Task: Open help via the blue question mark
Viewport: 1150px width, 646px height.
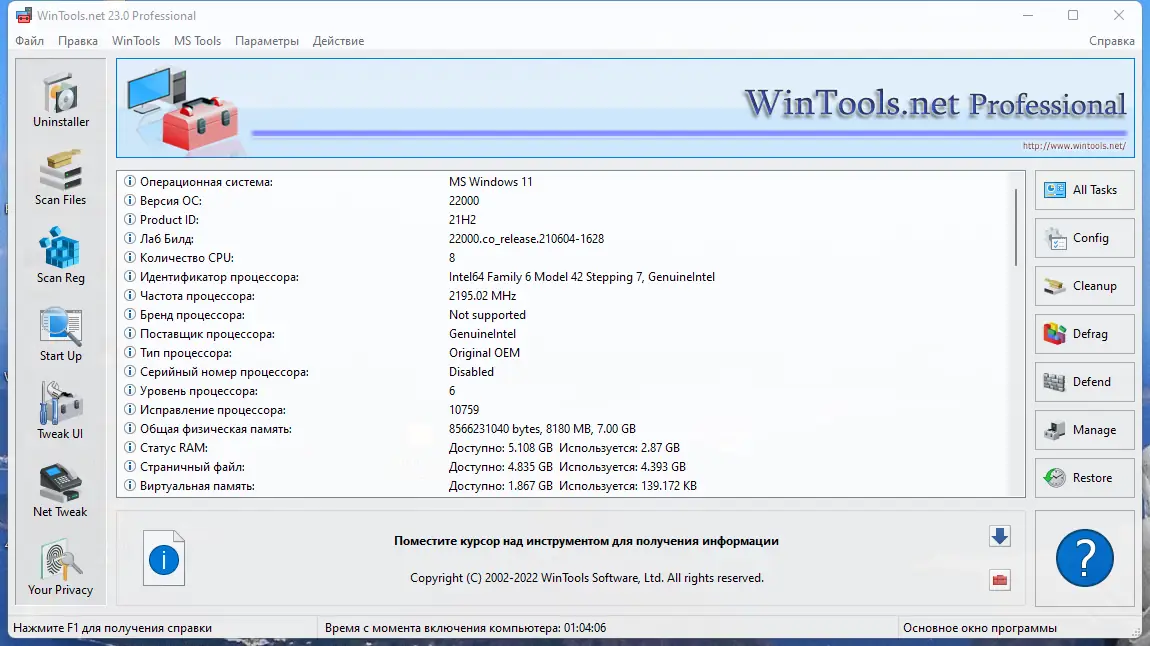Action: click(1084, 559)
